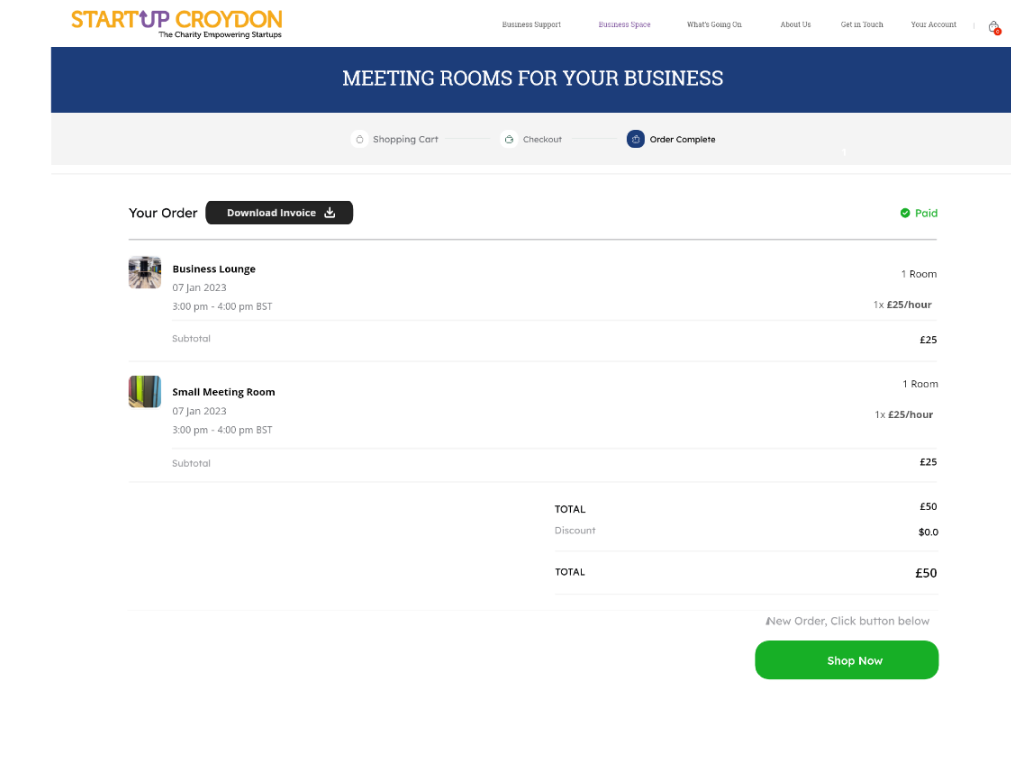The width and height of the screenshot is (1011, 762).
Task: Click the Download Invoice button
Action: point(279,213)
